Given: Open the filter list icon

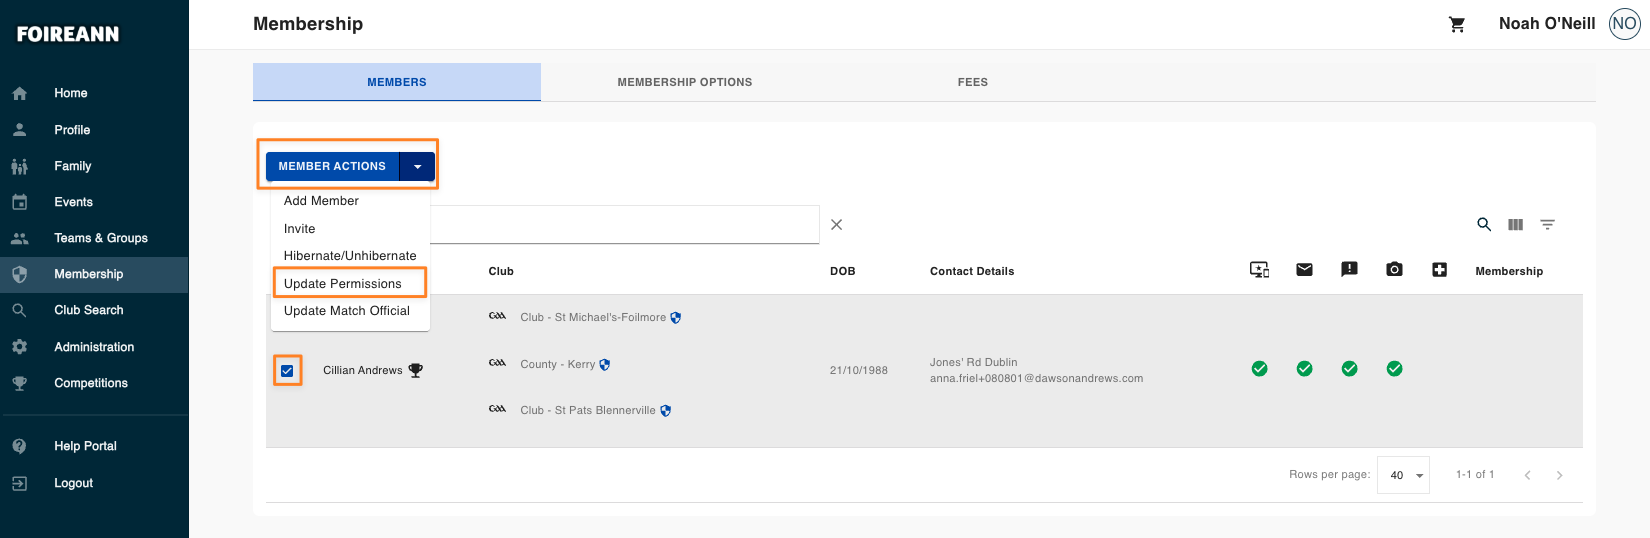Looking at the screenshot, I should point(1547,225).
